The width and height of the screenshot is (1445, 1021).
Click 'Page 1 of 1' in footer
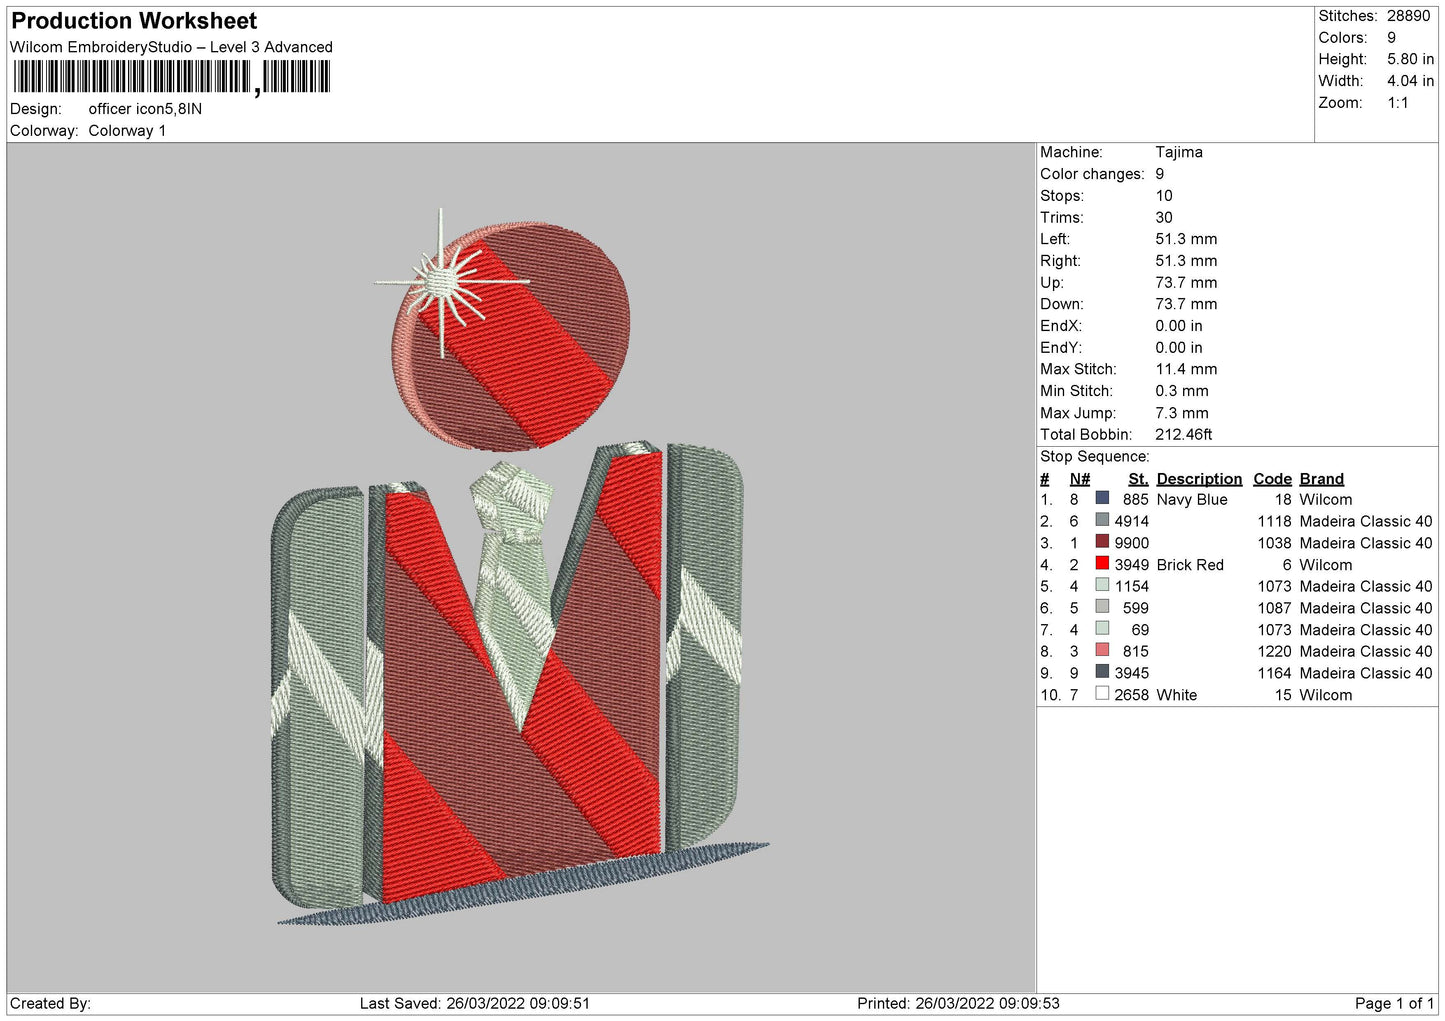pos(1395,1004)
